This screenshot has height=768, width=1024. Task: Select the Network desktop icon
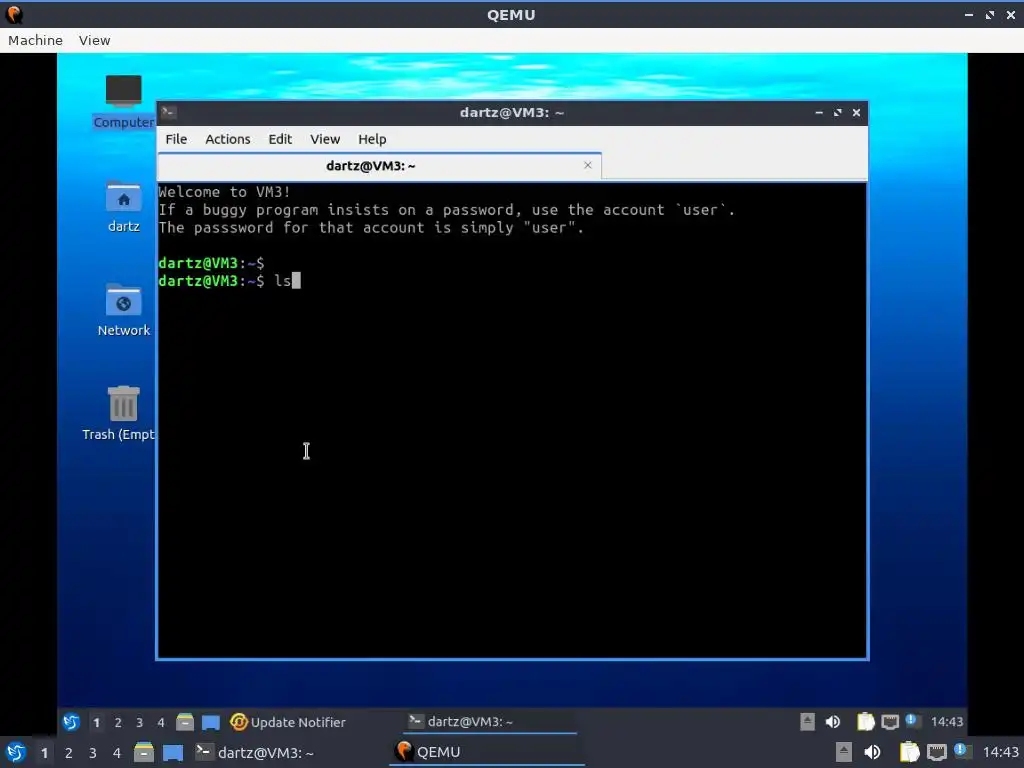[123, 311]
